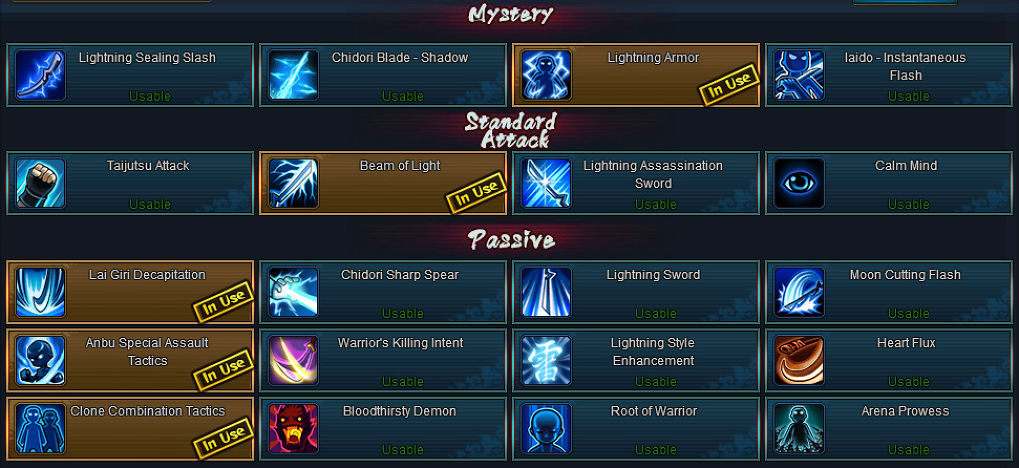The image size is (1019, 468).
Task: Toggle In Use badge on Clone Combination Tactics
Action: (223, 437)
